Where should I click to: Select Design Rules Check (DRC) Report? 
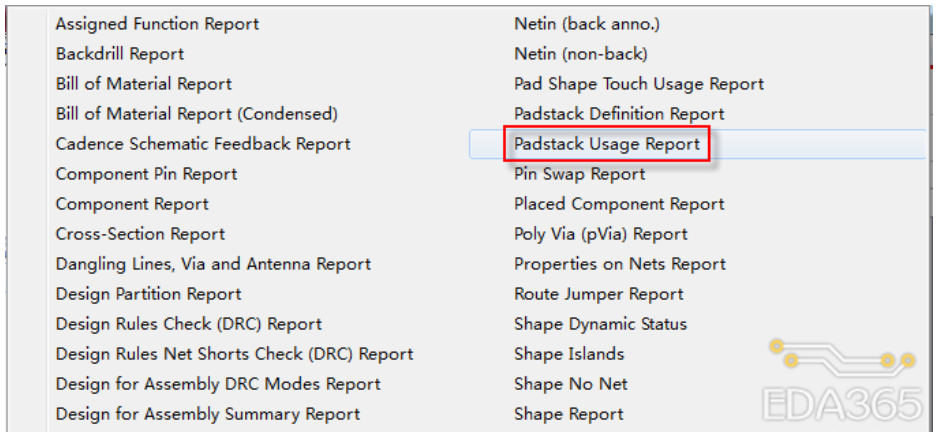(189, 324)
